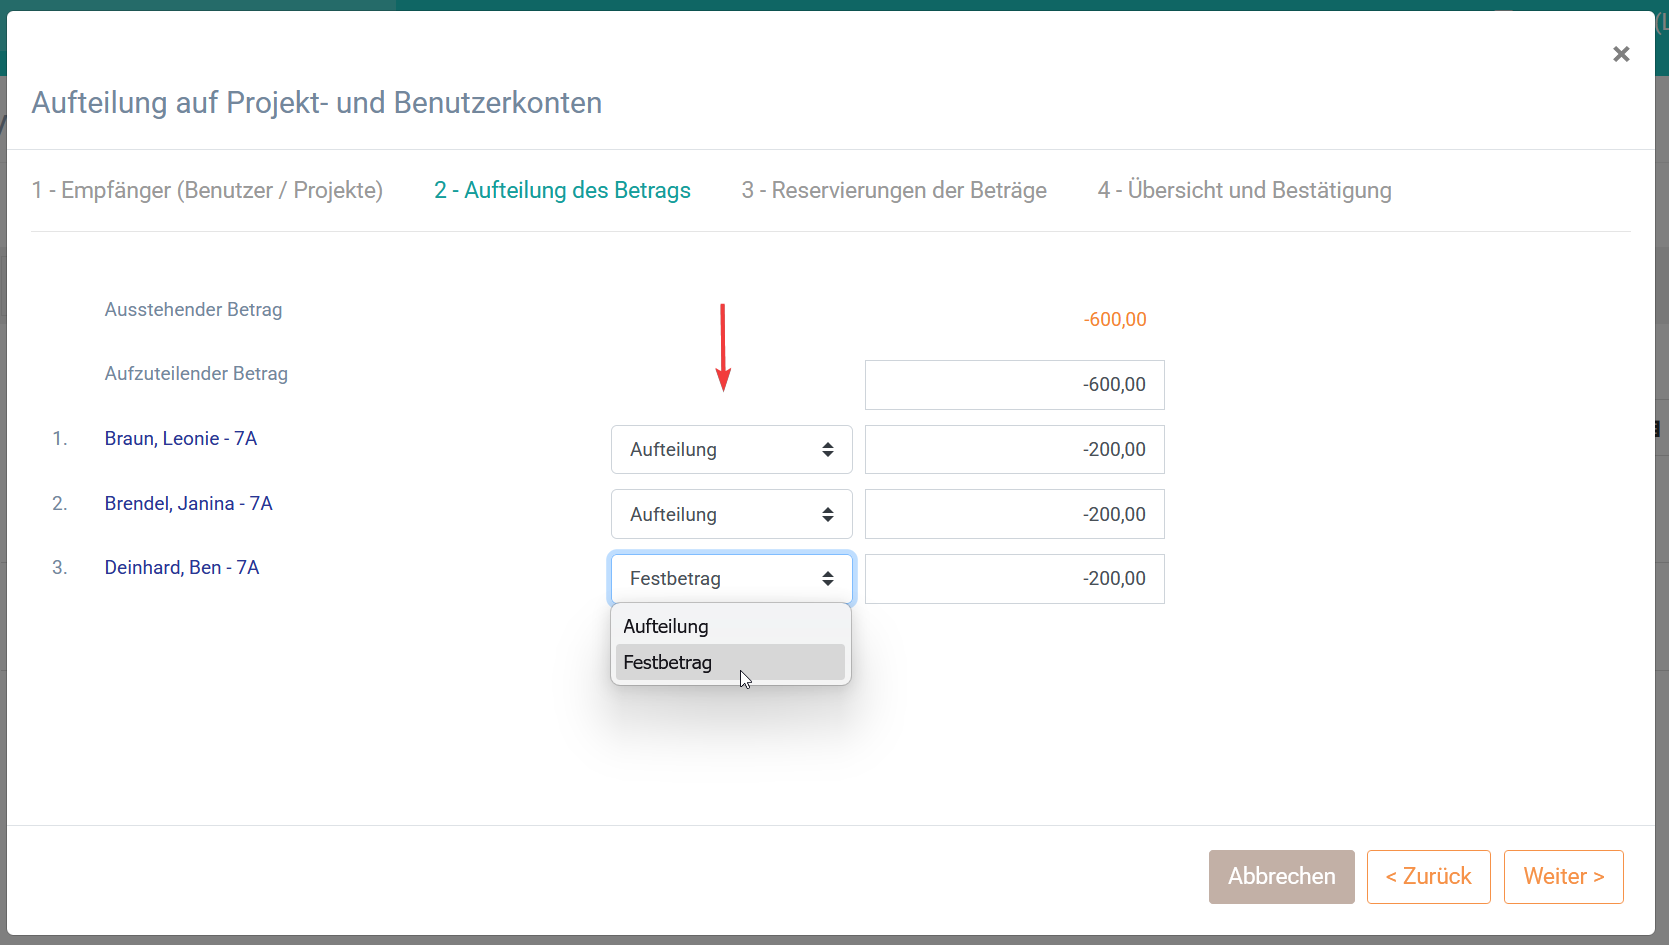Edit the amount field for Brendel, Janina
Image resolution: width=1669 pixels, height=945 pixels.
[x=1014, y=515]
